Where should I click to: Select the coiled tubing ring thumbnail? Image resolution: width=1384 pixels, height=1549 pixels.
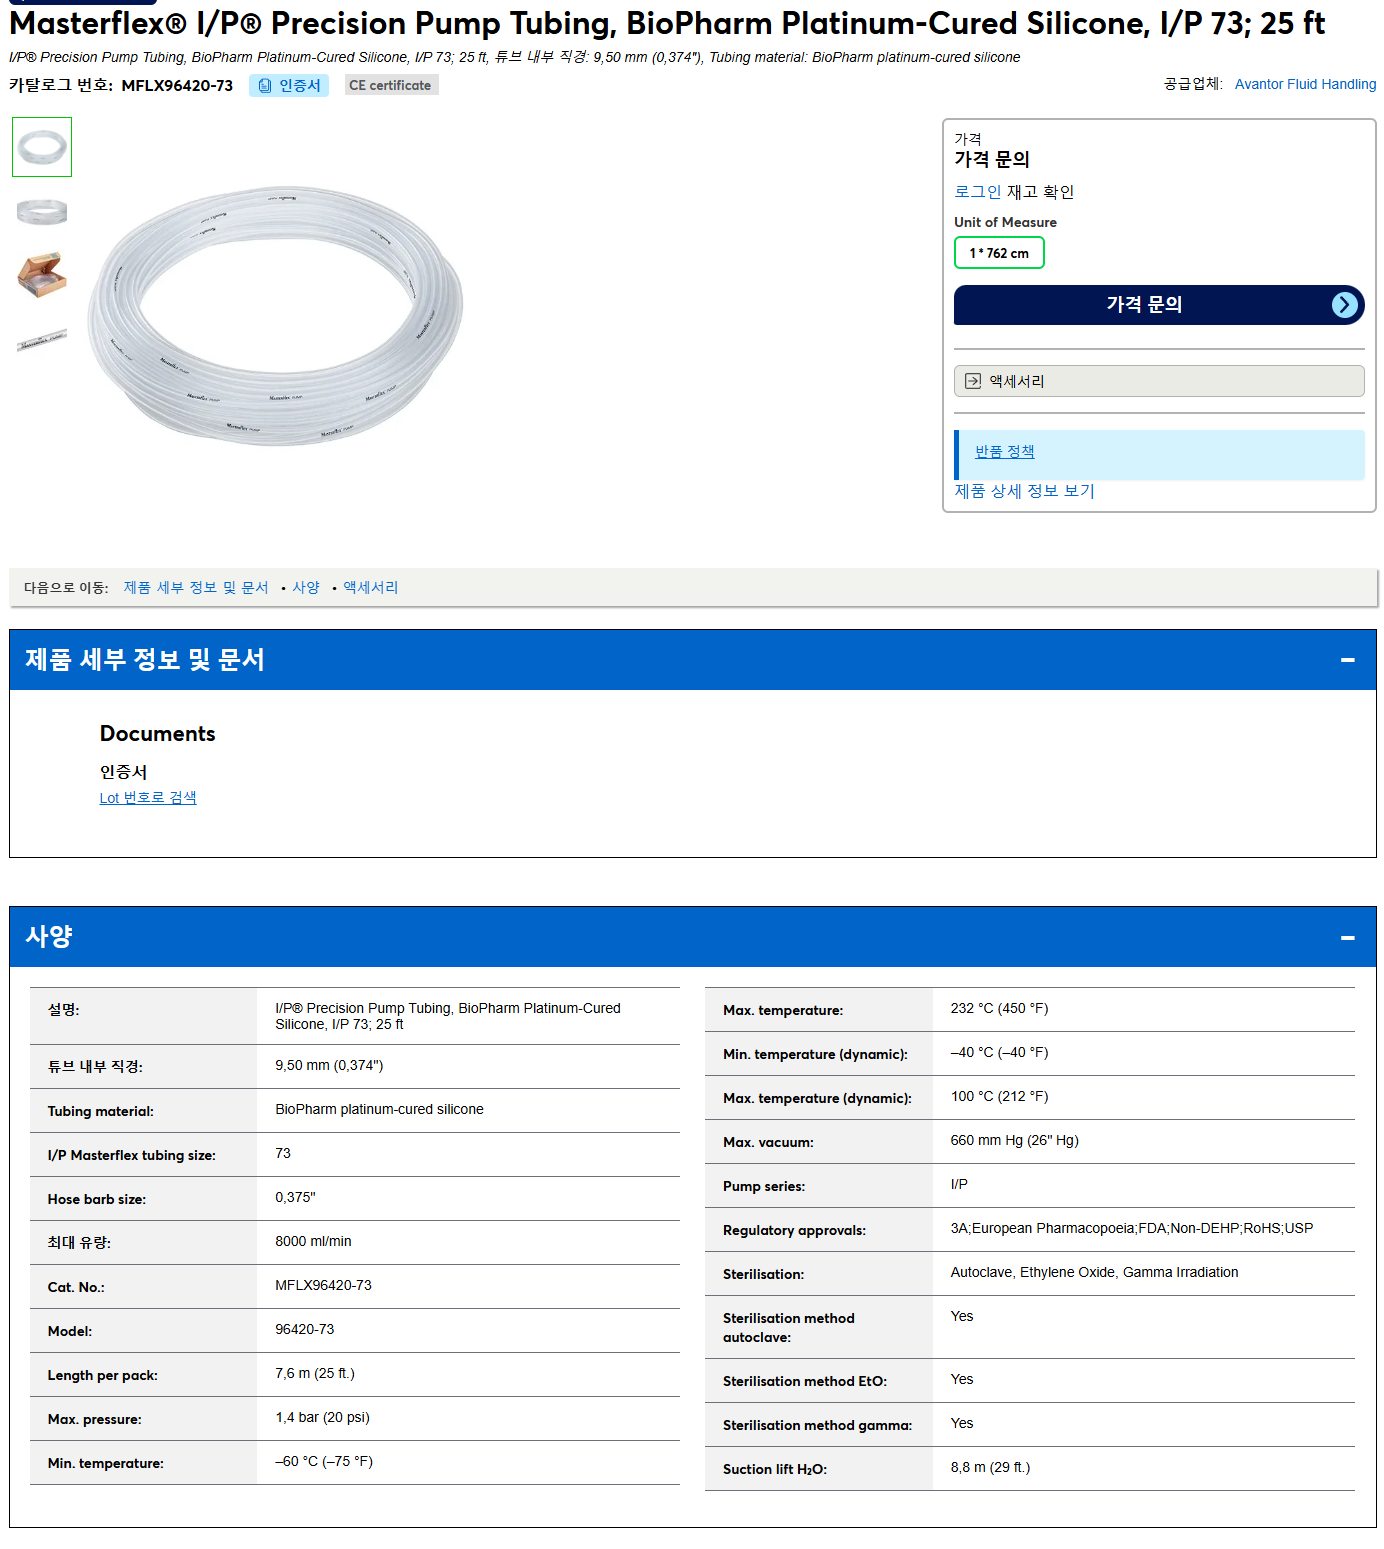coord(42,147)
